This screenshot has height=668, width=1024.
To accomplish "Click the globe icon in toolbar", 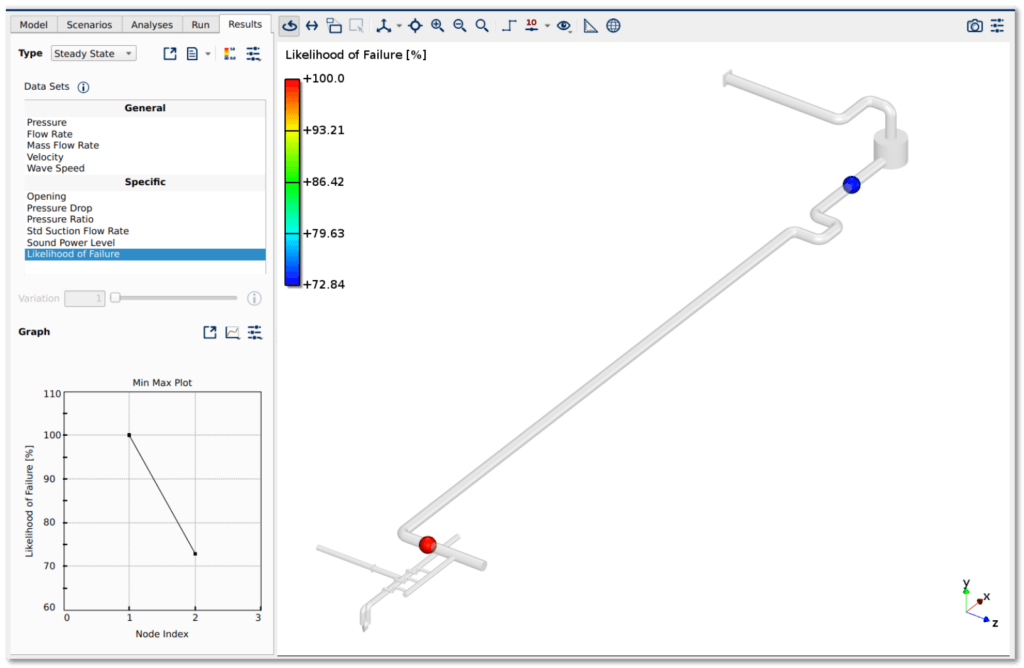I will point(613,26).
